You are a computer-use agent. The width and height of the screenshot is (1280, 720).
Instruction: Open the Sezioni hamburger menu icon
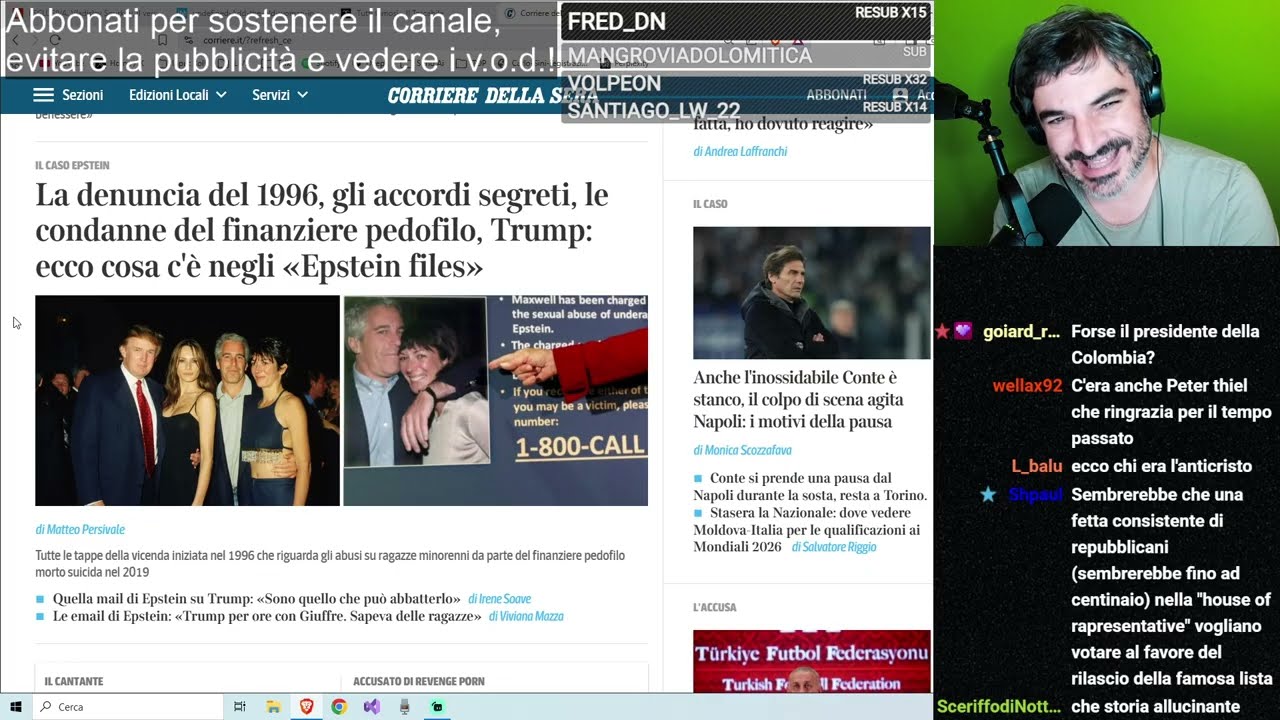click(x=43, y=95)
